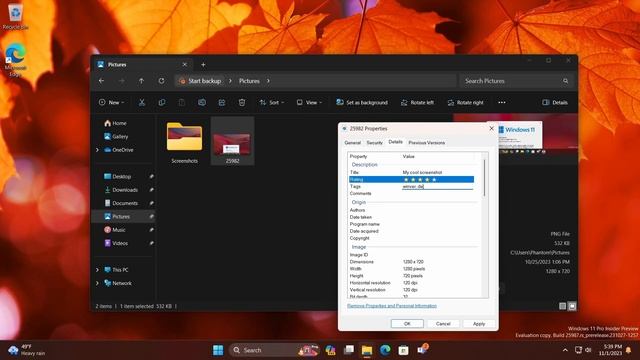Image resolution: width=640 pixels, height=360 pixels.
Task: Open the Recycle Bin desktop icon
Action: click(x=15, y=16)
